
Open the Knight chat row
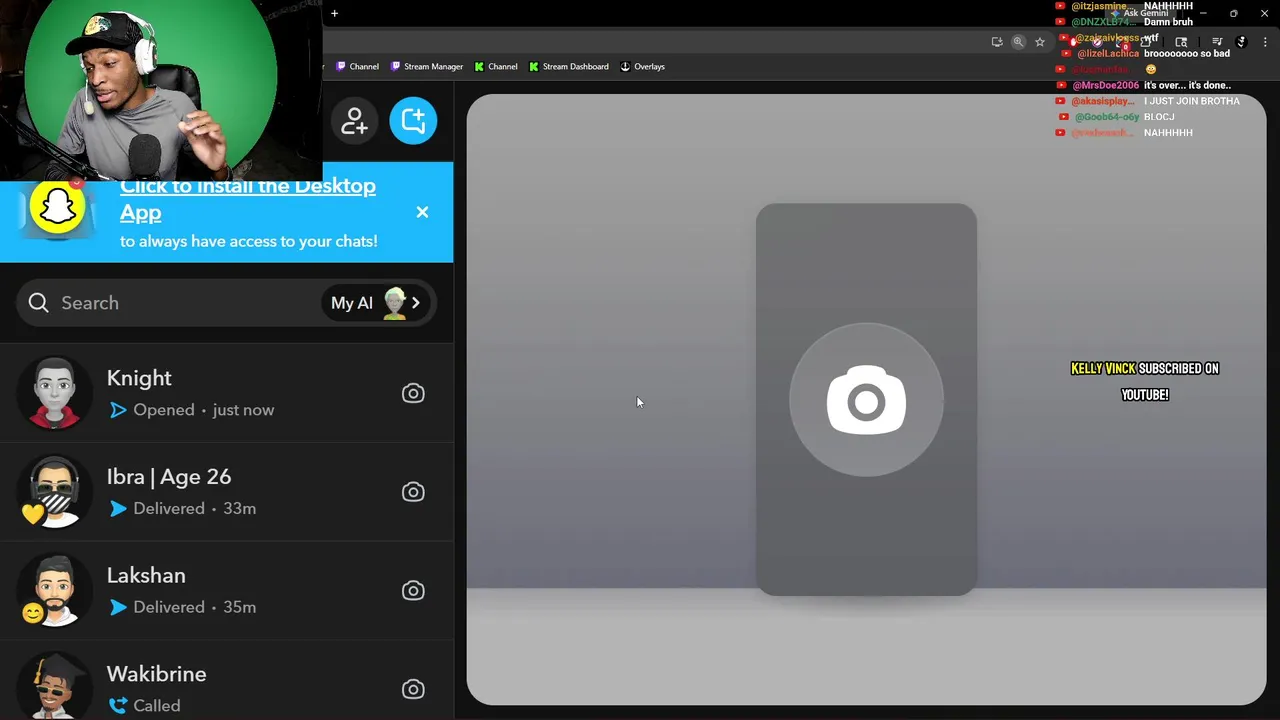[x=226, y=393]
